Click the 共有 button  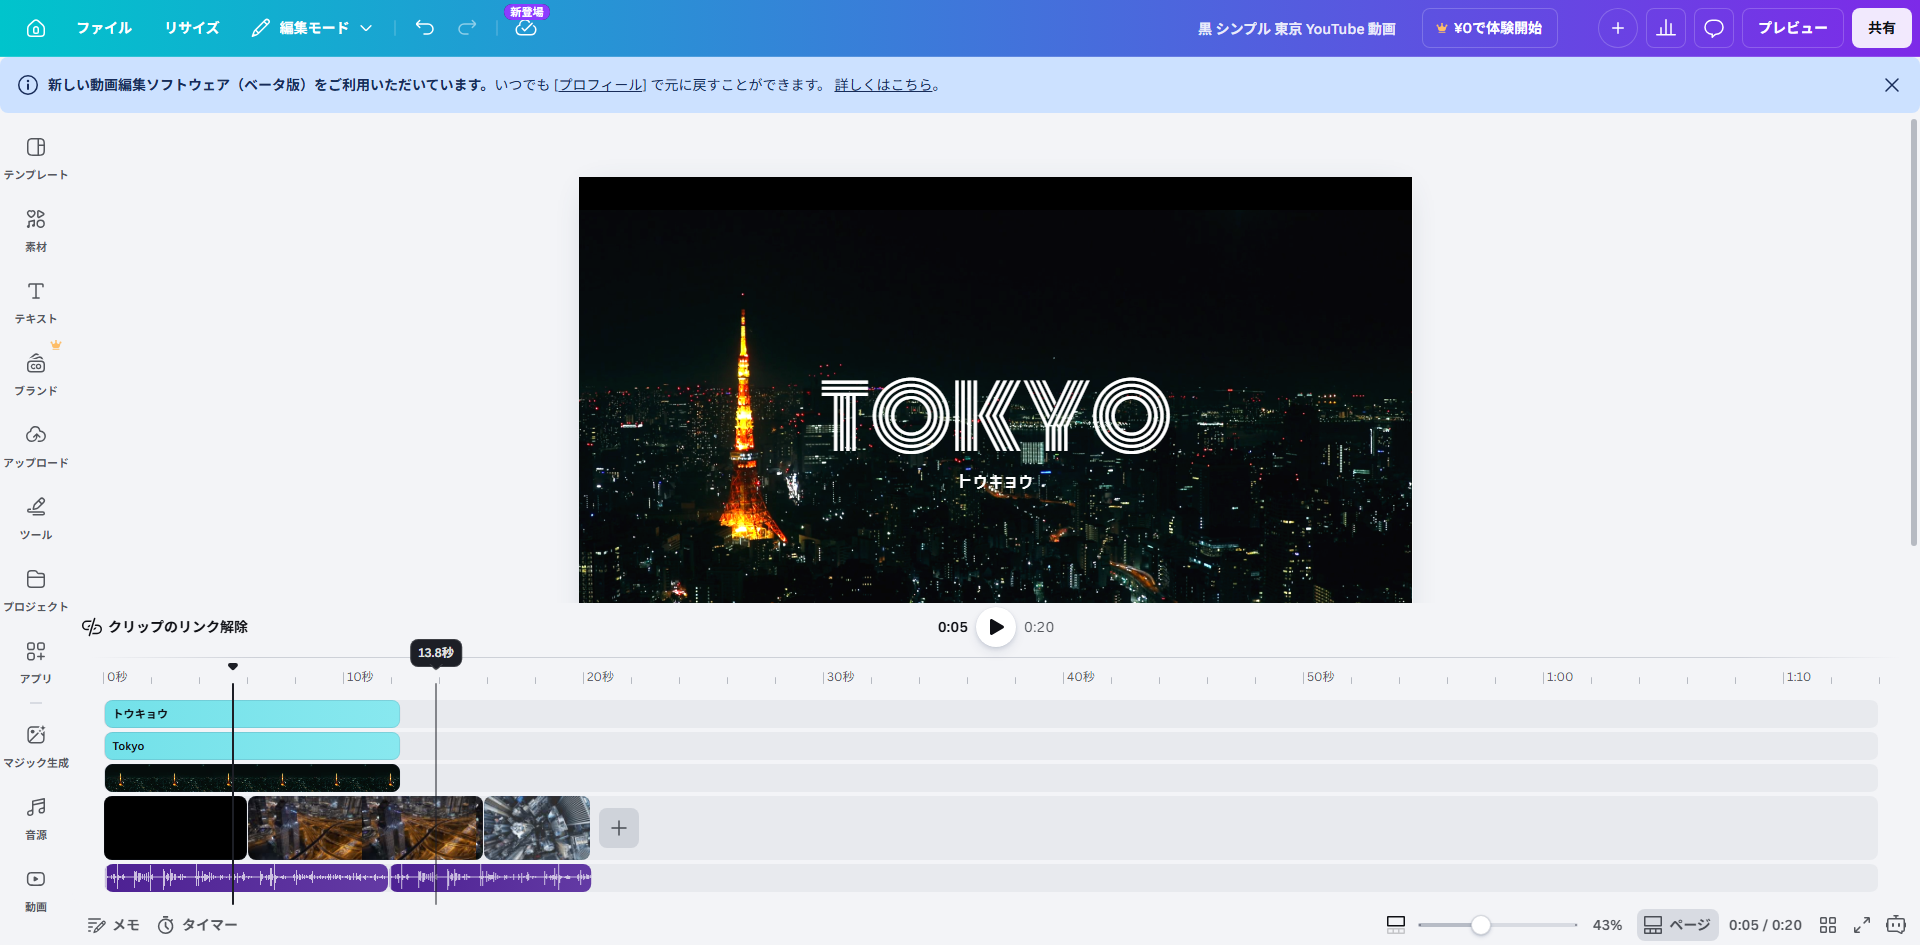pos(1882,28)
